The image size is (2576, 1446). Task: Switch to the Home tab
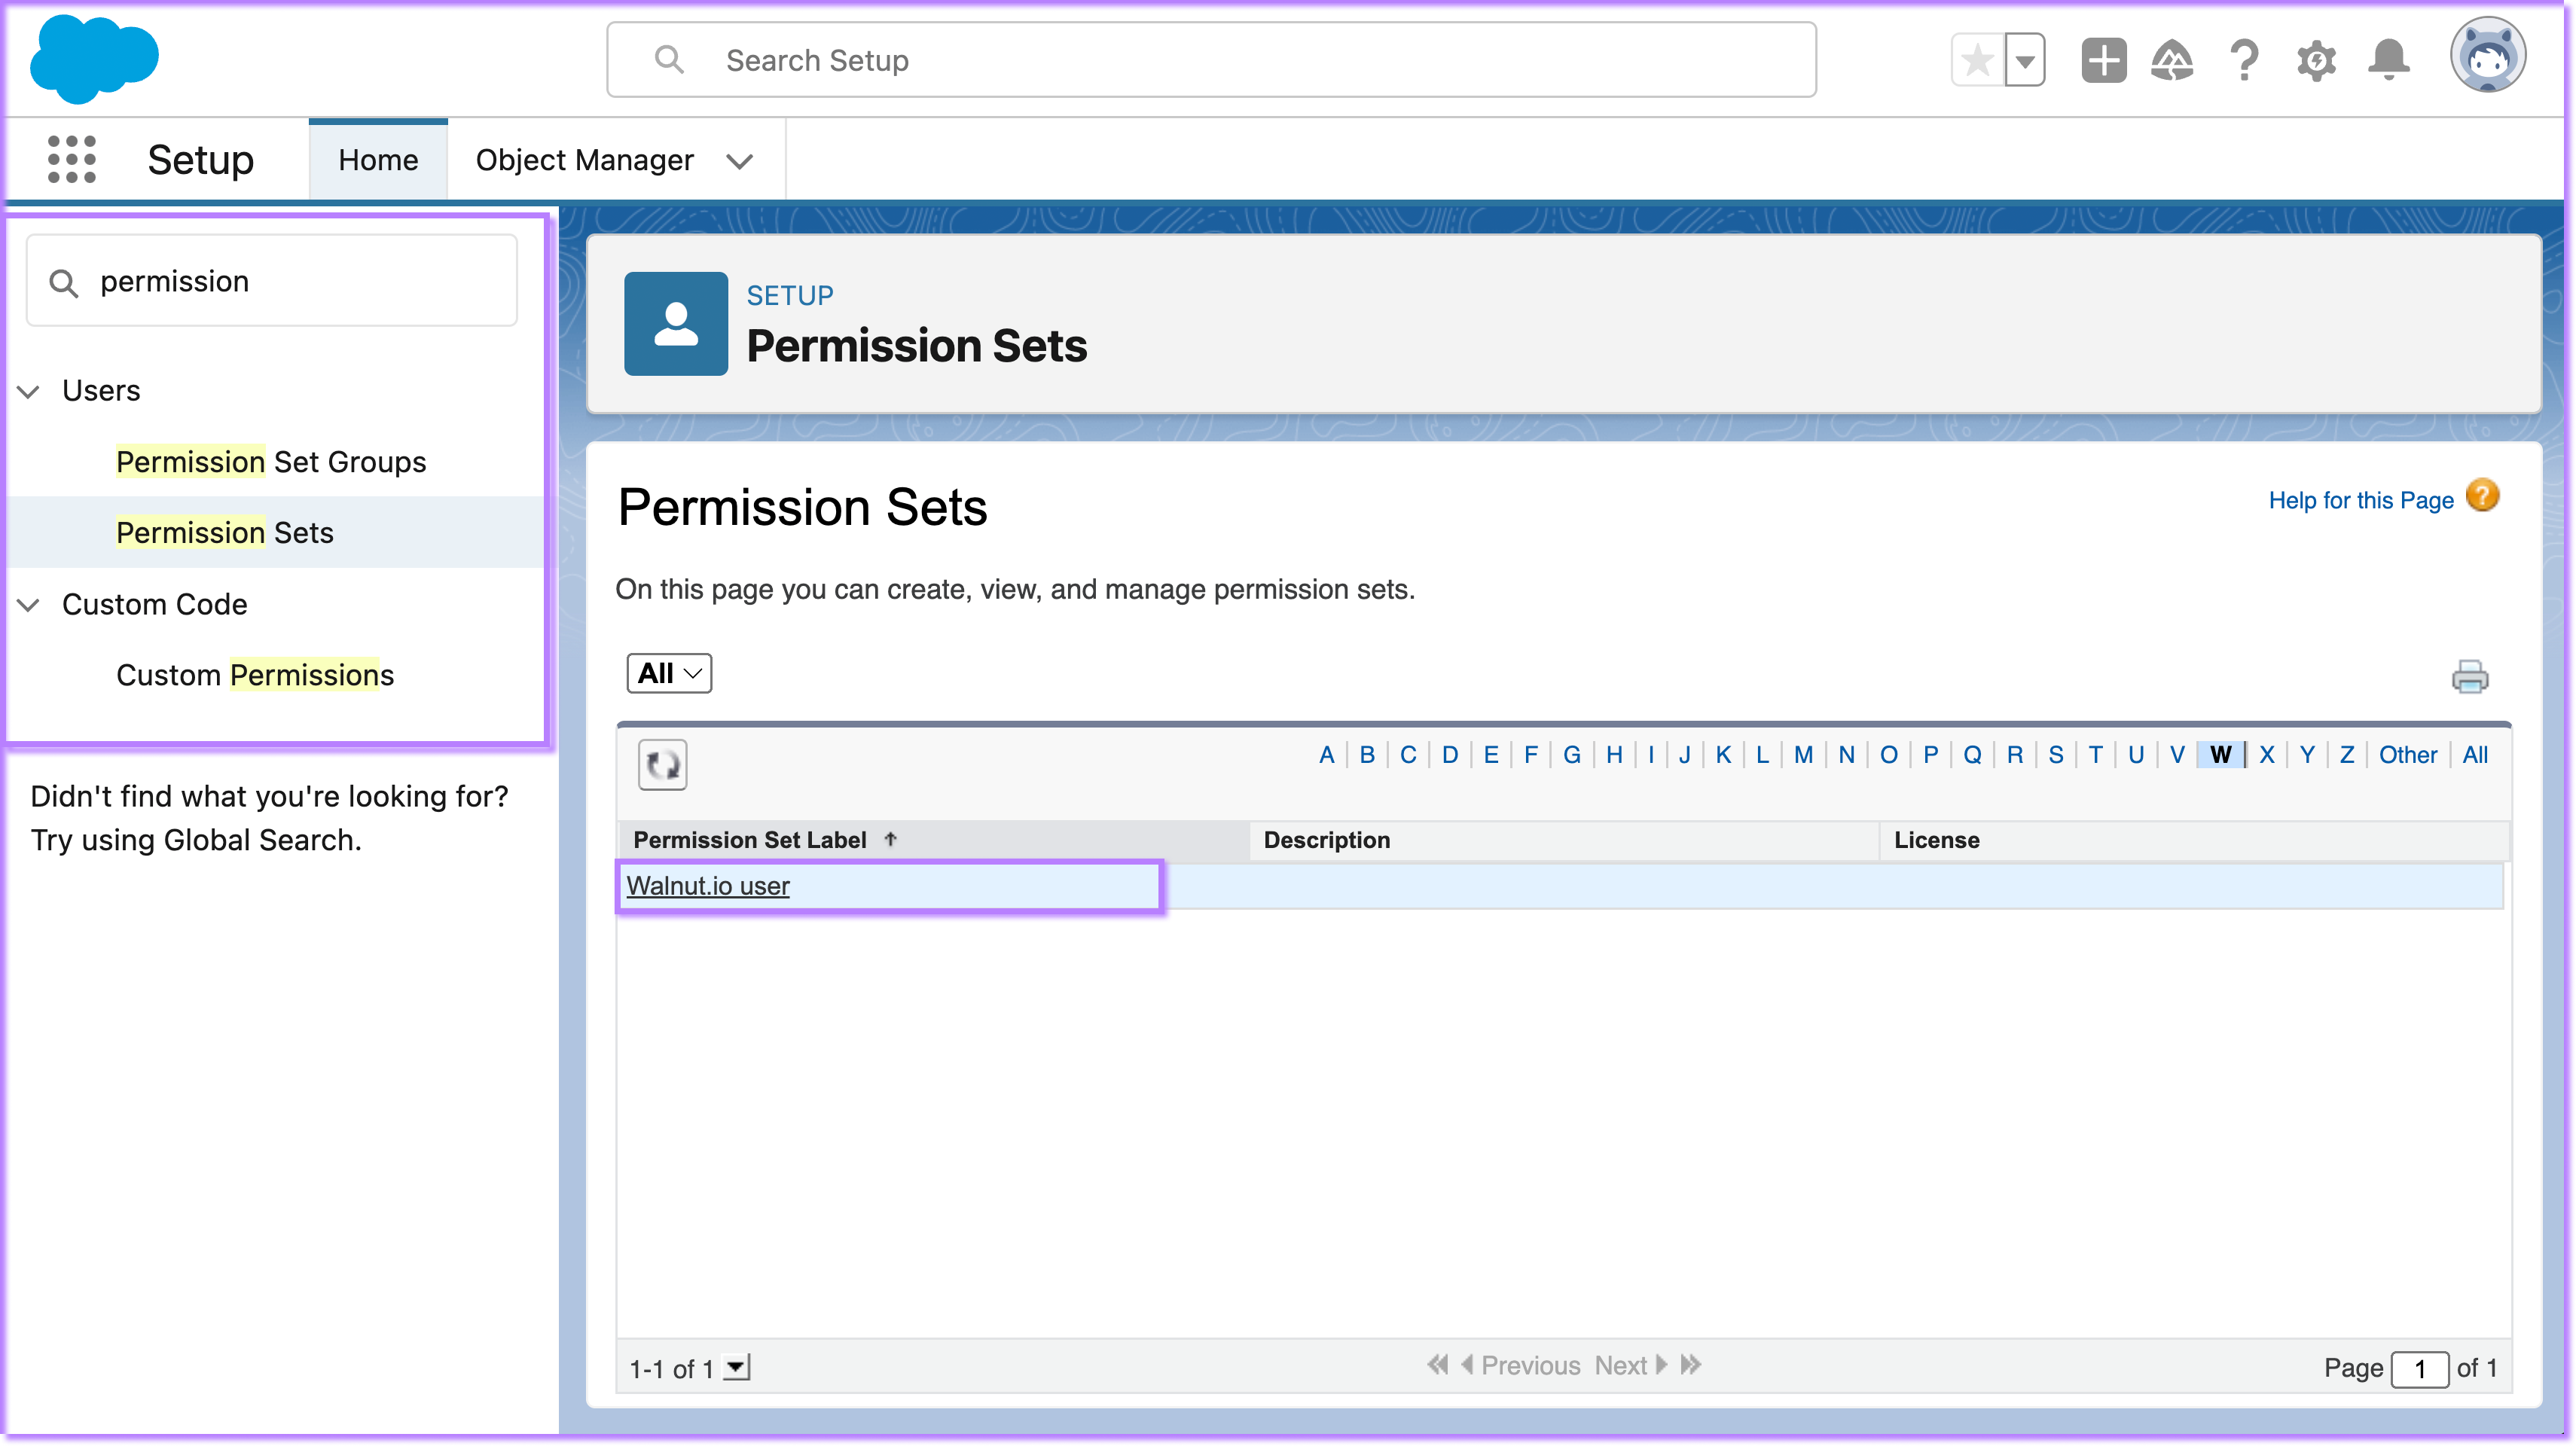click(378, 160)
